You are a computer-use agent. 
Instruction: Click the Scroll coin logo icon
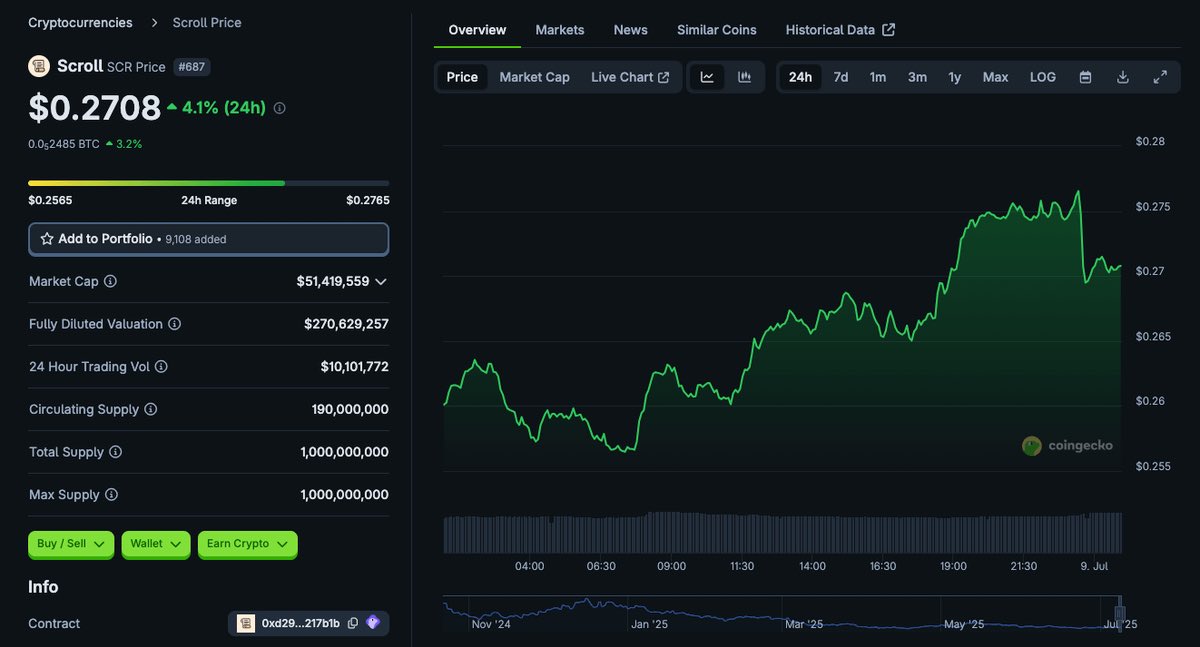click(x=39, y=66)
